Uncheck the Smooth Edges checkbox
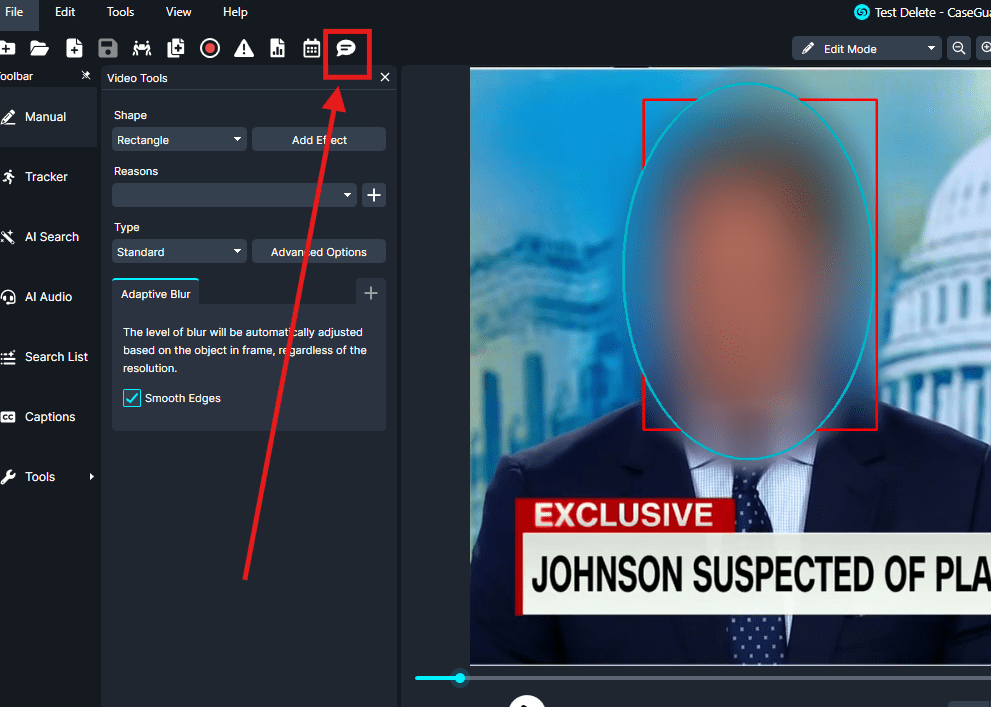Screen dimensions: 991x707 [132, 398]
